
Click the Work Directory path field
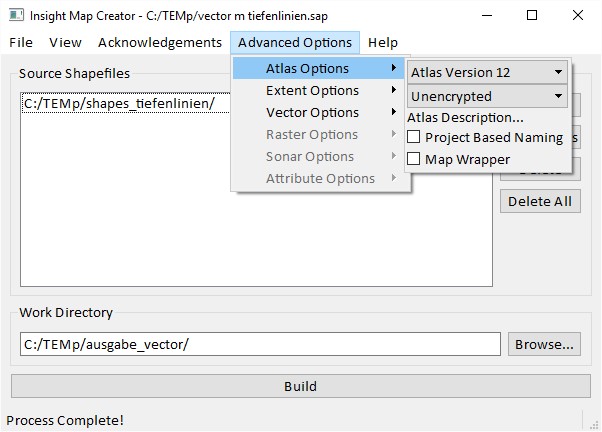[260, 345]
